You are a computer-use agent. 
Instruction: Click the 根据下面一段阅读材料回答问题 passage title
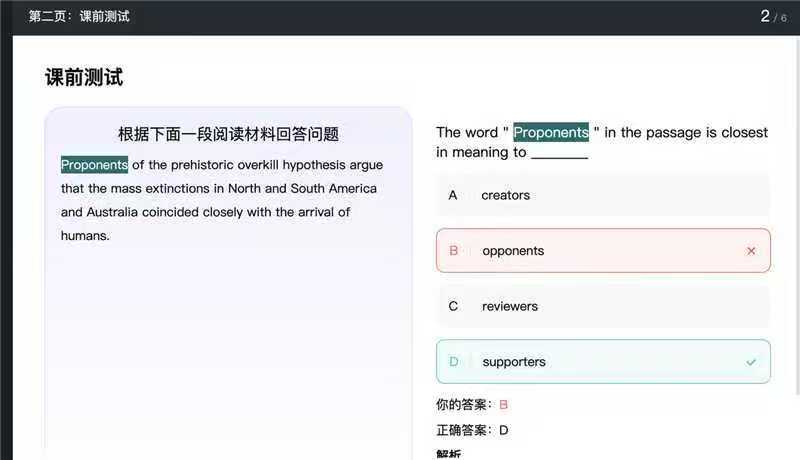228,134
